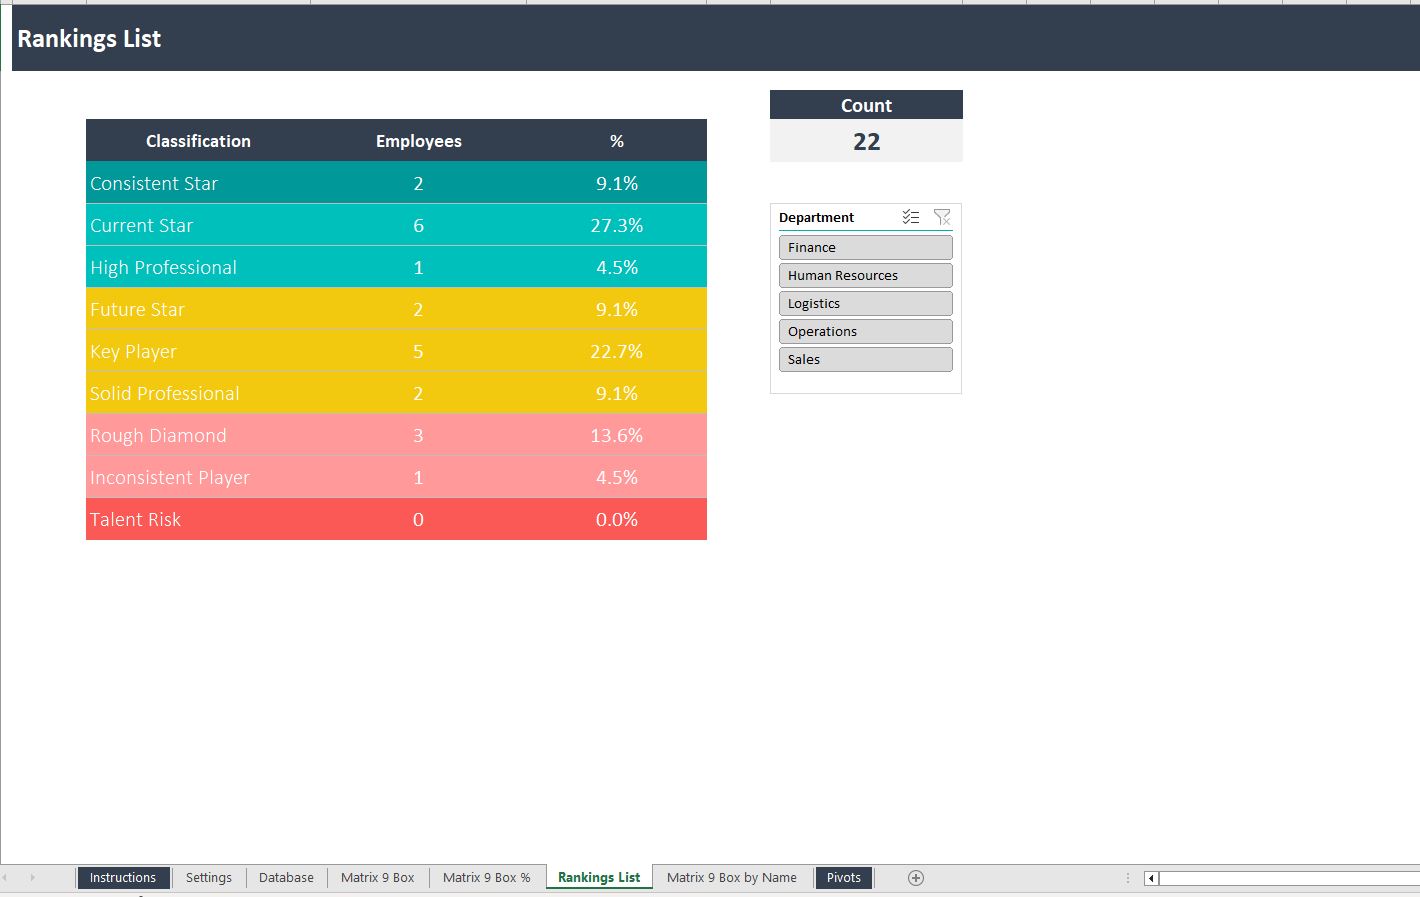Image resolution: width=1420 pixels, height=897 pixels.
Task: Click the horizontal scrollbar left arrow
Action: [x=1151, y=878]
